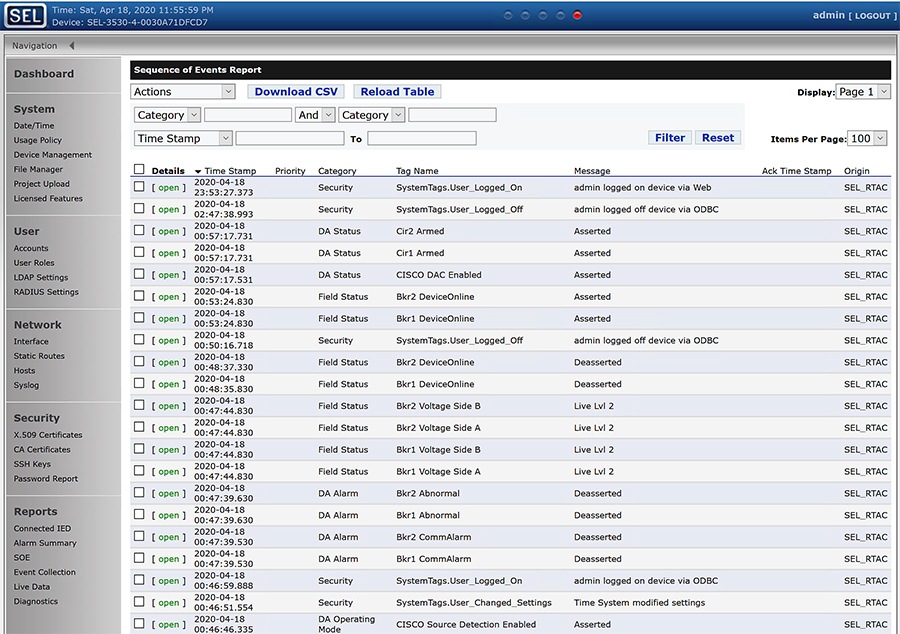Go to the Dashboard

(x=44, y=74)
